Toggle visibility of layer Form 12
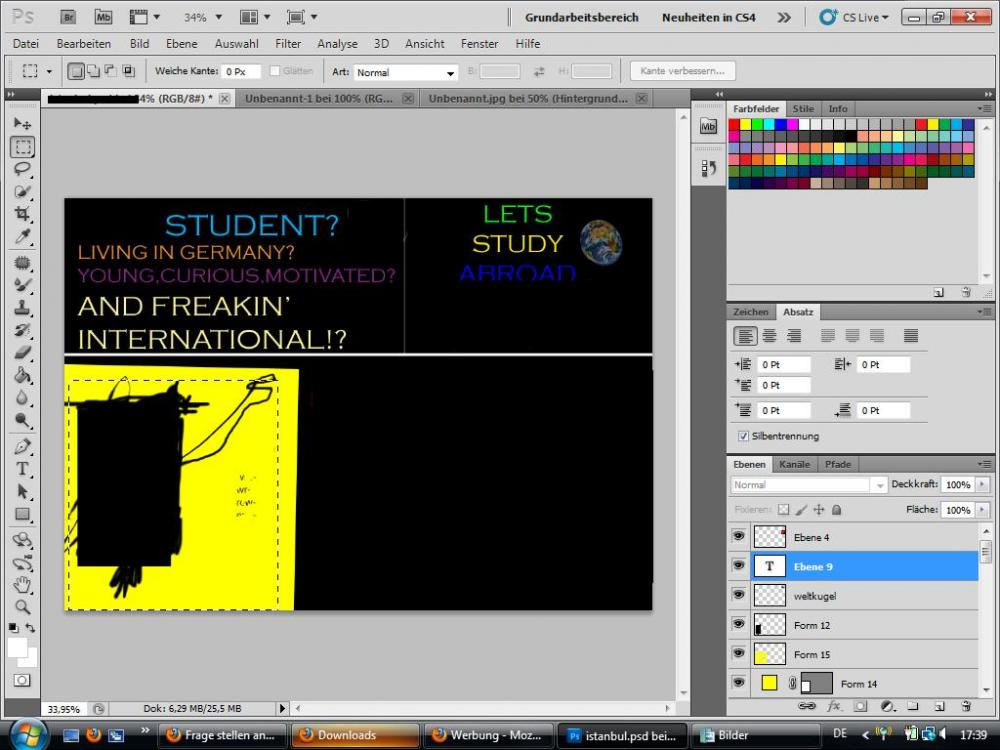This screenshot has width=1000, height=750. (x=738, y=625)
